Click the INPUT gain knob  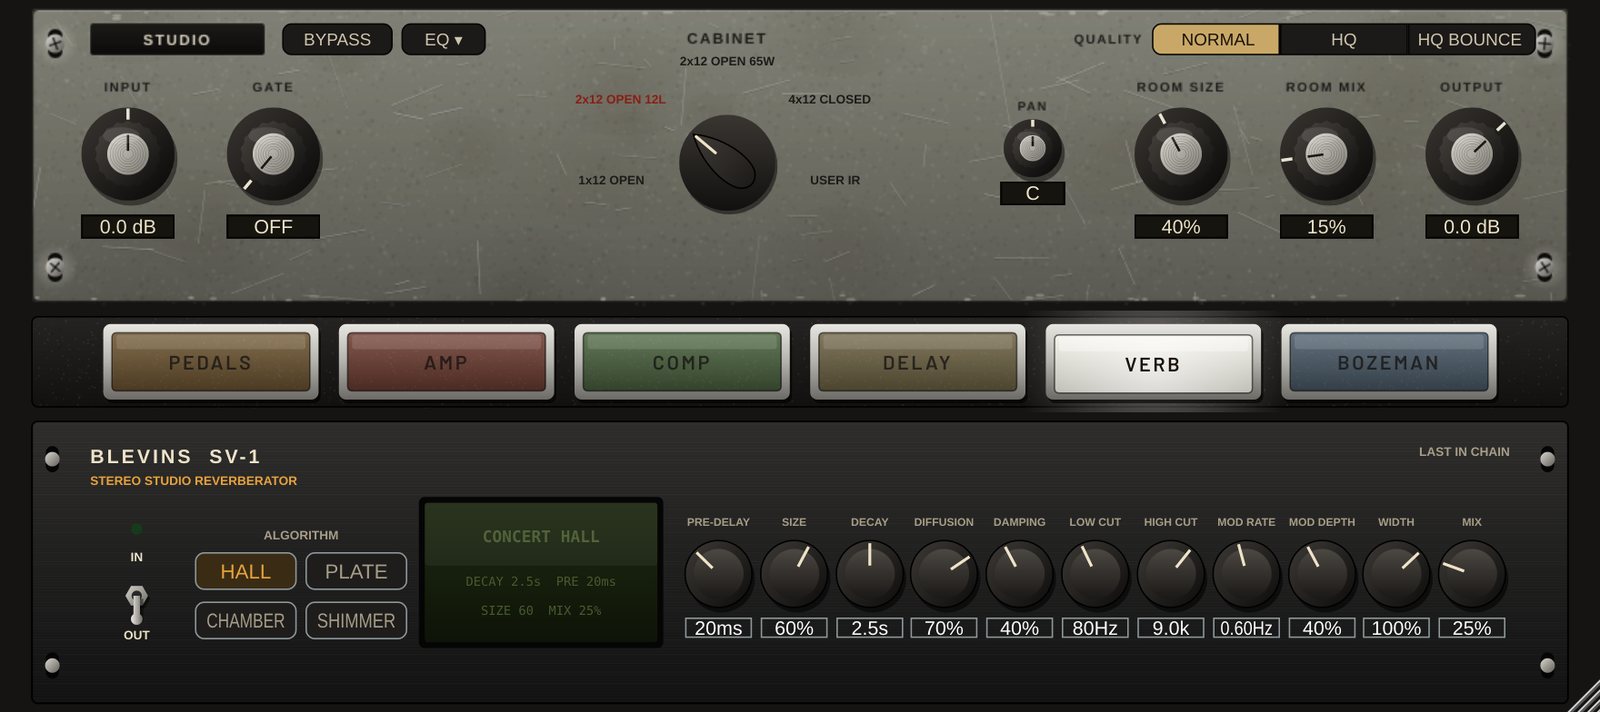[128, 154]
